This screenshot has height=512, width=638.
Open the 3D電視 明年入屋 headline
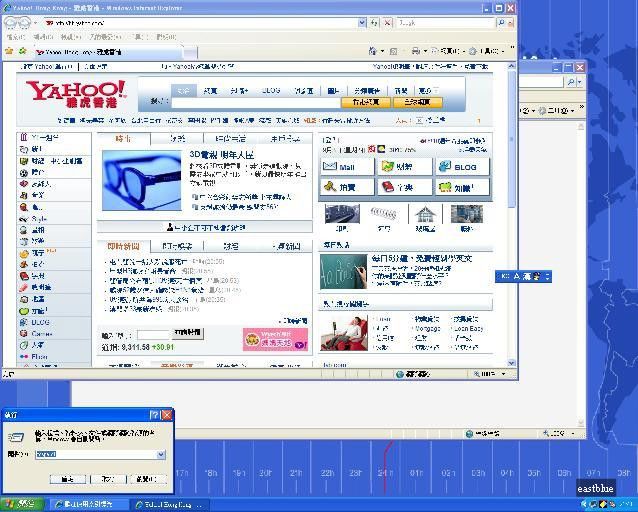pyautogui.click(x=222, y=155)
